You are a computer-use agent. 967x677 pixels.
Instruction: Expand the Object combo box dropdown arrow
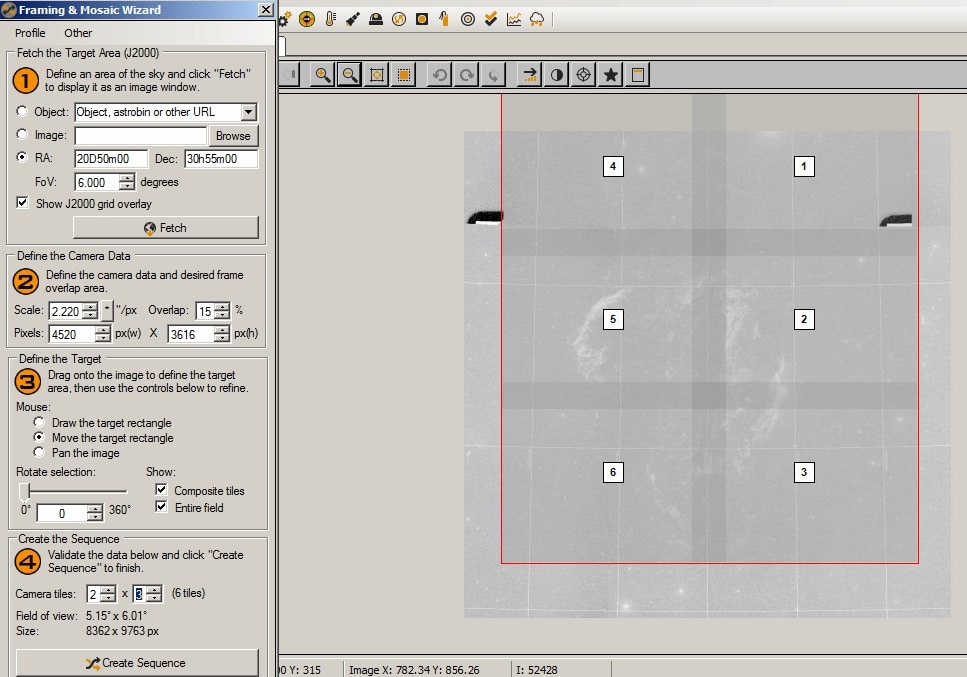tap(249, 112)
